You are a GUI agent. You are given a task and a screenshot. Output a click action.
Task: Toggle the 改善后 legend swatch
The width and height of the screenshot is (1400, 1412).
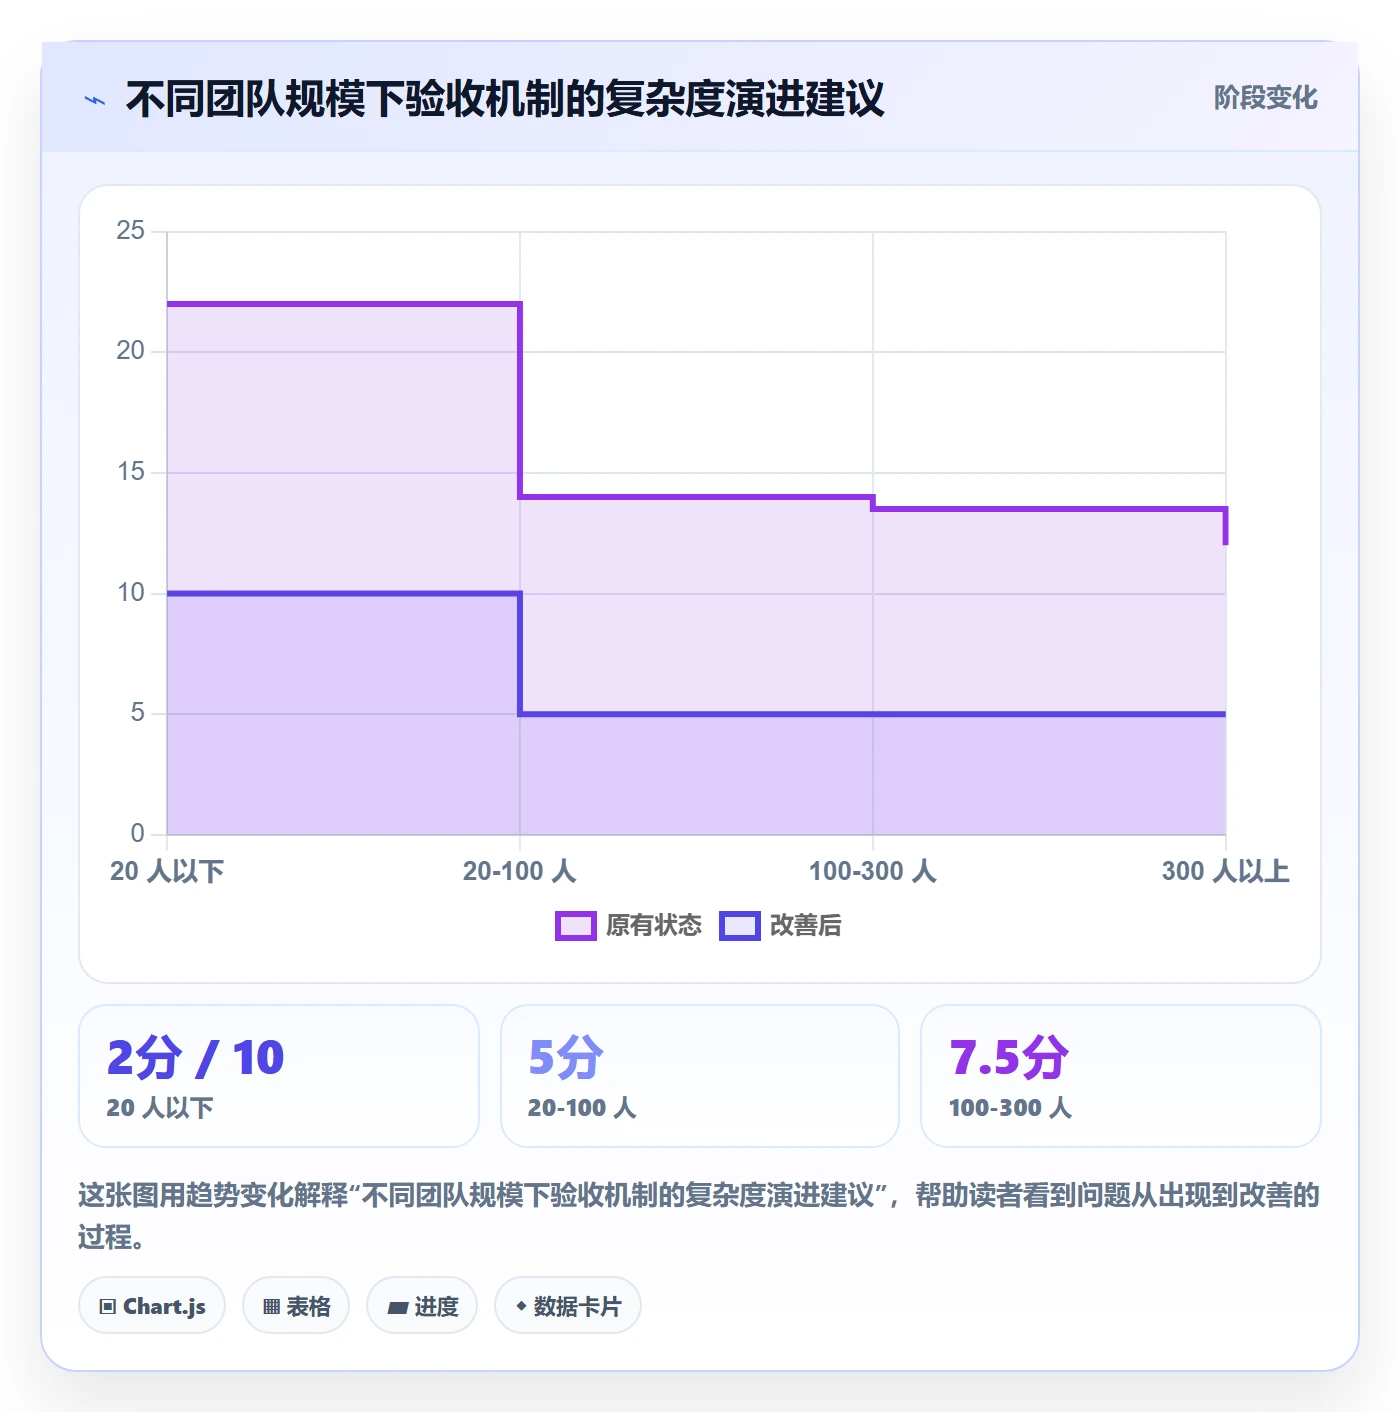740,926
